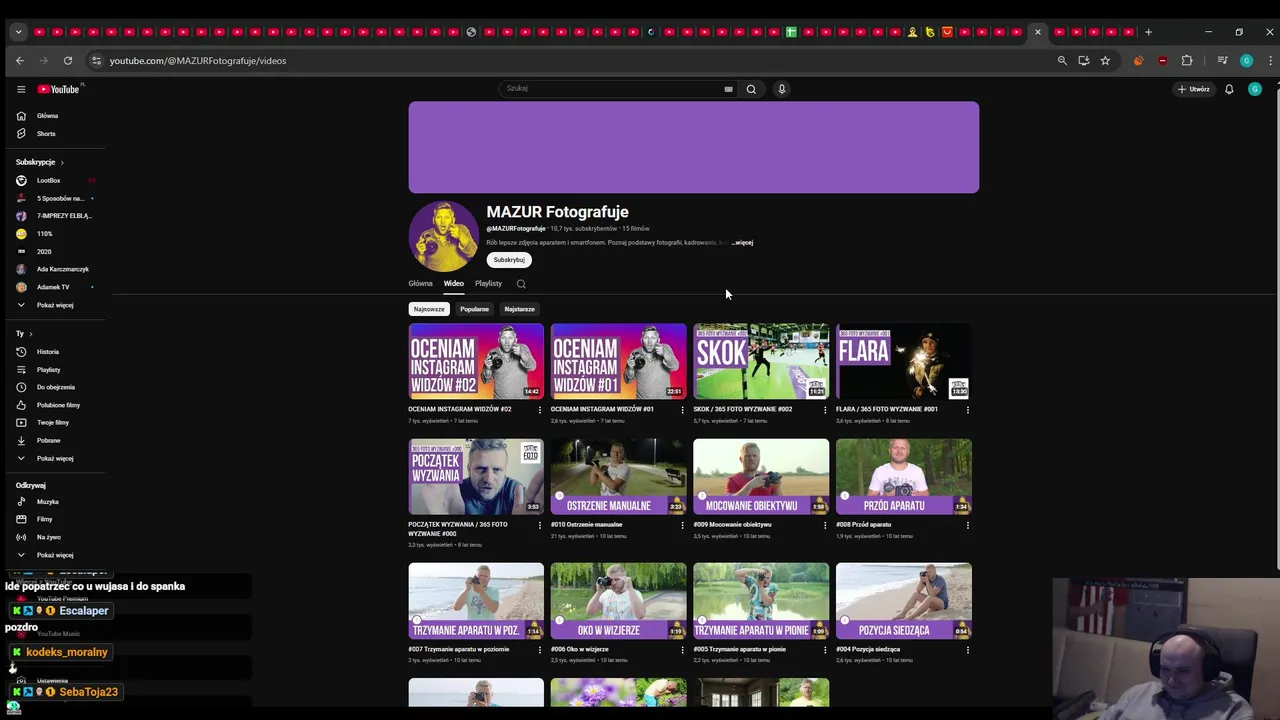Image resolution: width=1280 pixels, height=720 pixels.
Task: Filter videos by Najstarsze
Action: [519, 309]
